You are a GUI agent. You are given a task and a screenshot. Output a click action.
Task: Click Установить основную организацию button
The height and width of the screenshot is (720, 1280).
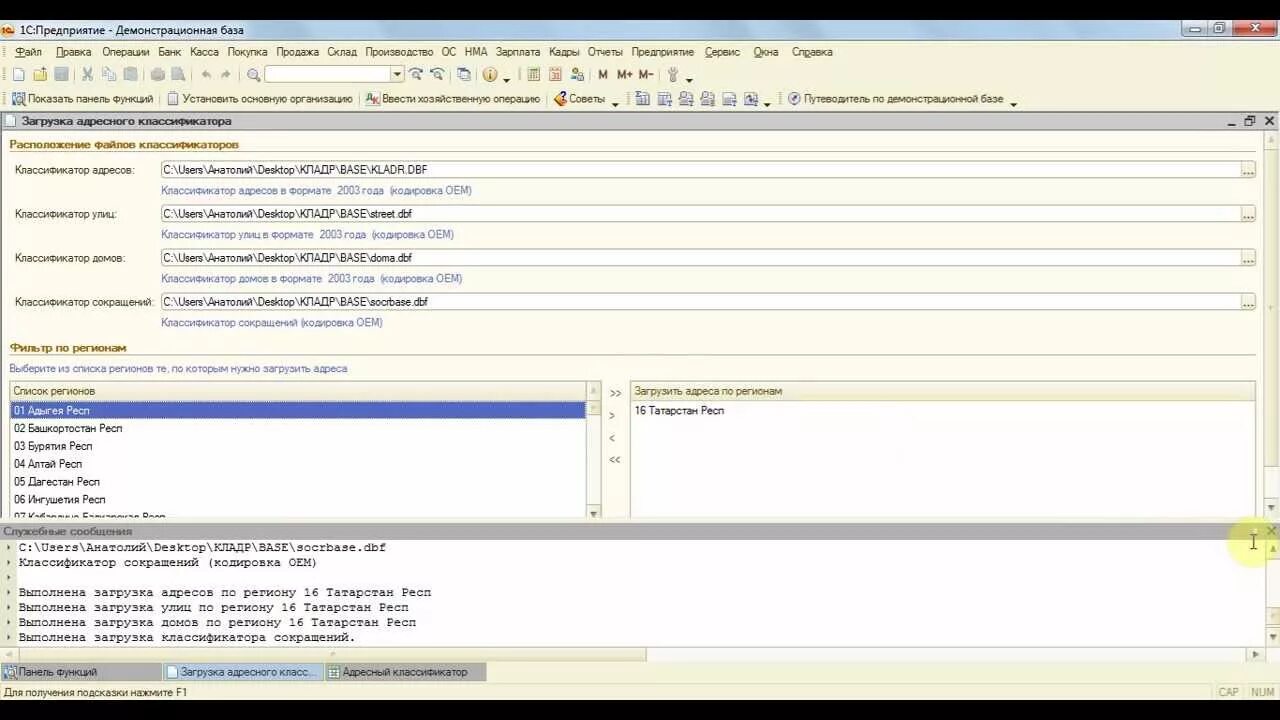point(259,99)
